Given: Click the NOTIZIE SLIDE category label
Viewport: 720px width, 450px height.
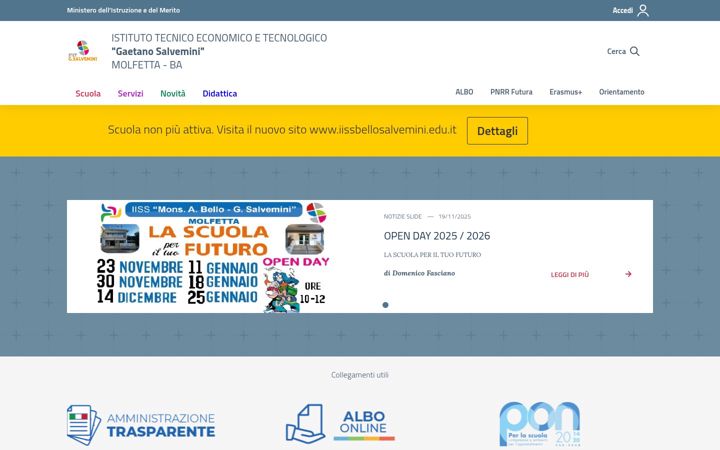Looking at the screenshot, I should (403, 216).
